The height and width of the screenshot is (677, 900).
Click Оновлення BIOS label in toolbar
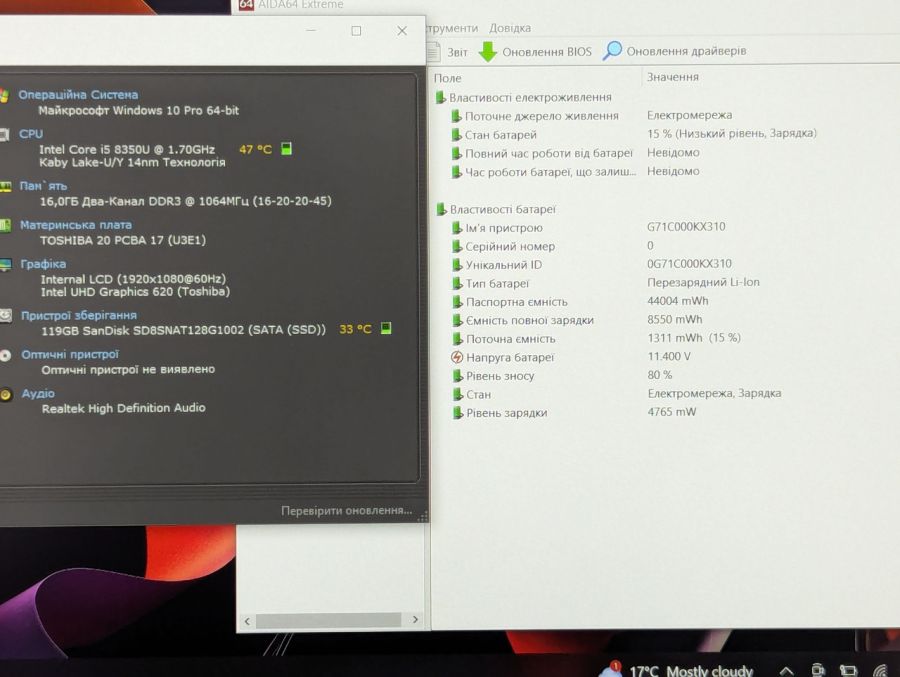(546, 52)
